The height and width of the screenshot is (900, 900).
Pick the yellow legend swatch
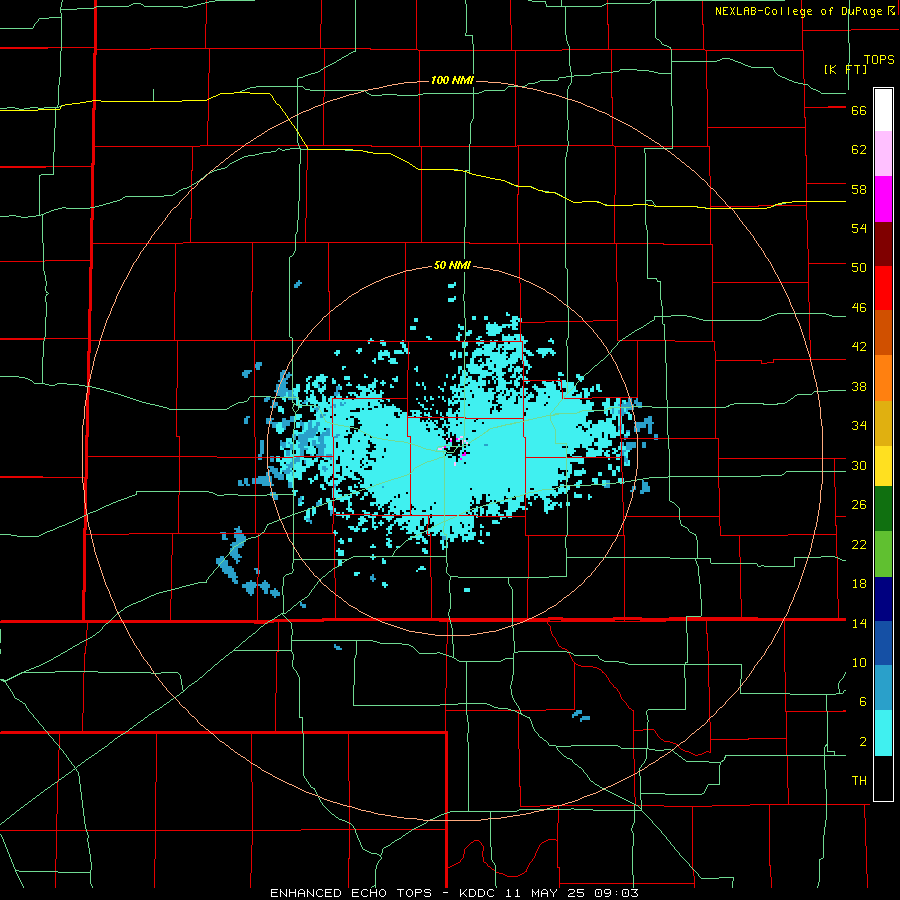[x=883, y=466]
